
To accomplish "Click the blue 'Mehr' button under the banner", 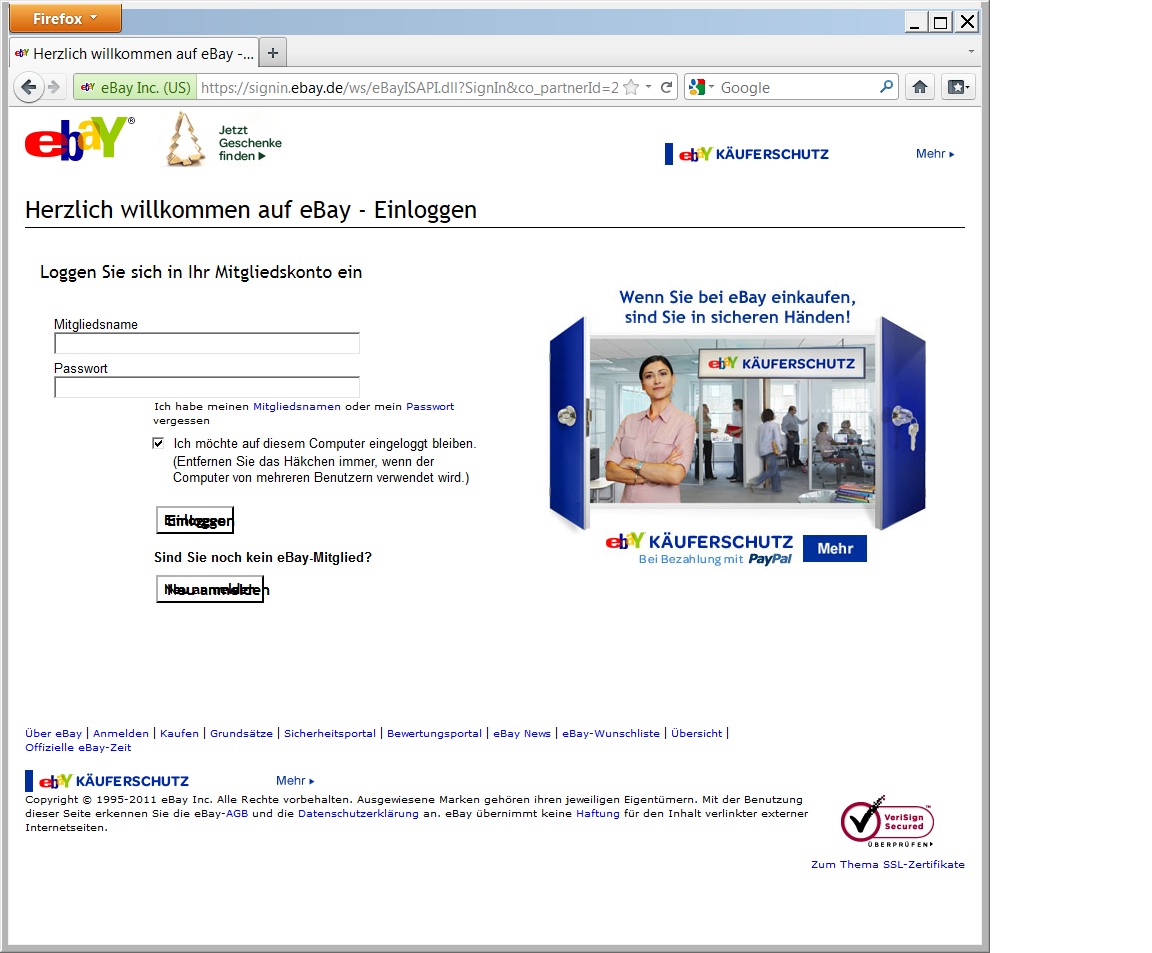I will point(835,549).
